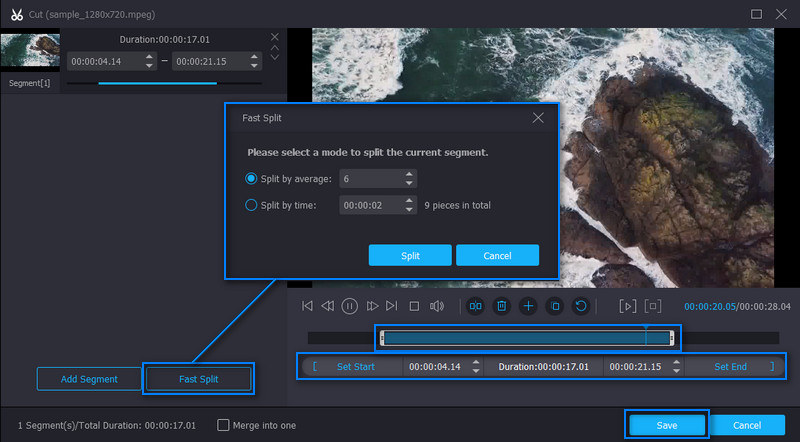Click the Split button in the dialog
Viewport: 800px width, 442px height.
[x=410, y=255]
